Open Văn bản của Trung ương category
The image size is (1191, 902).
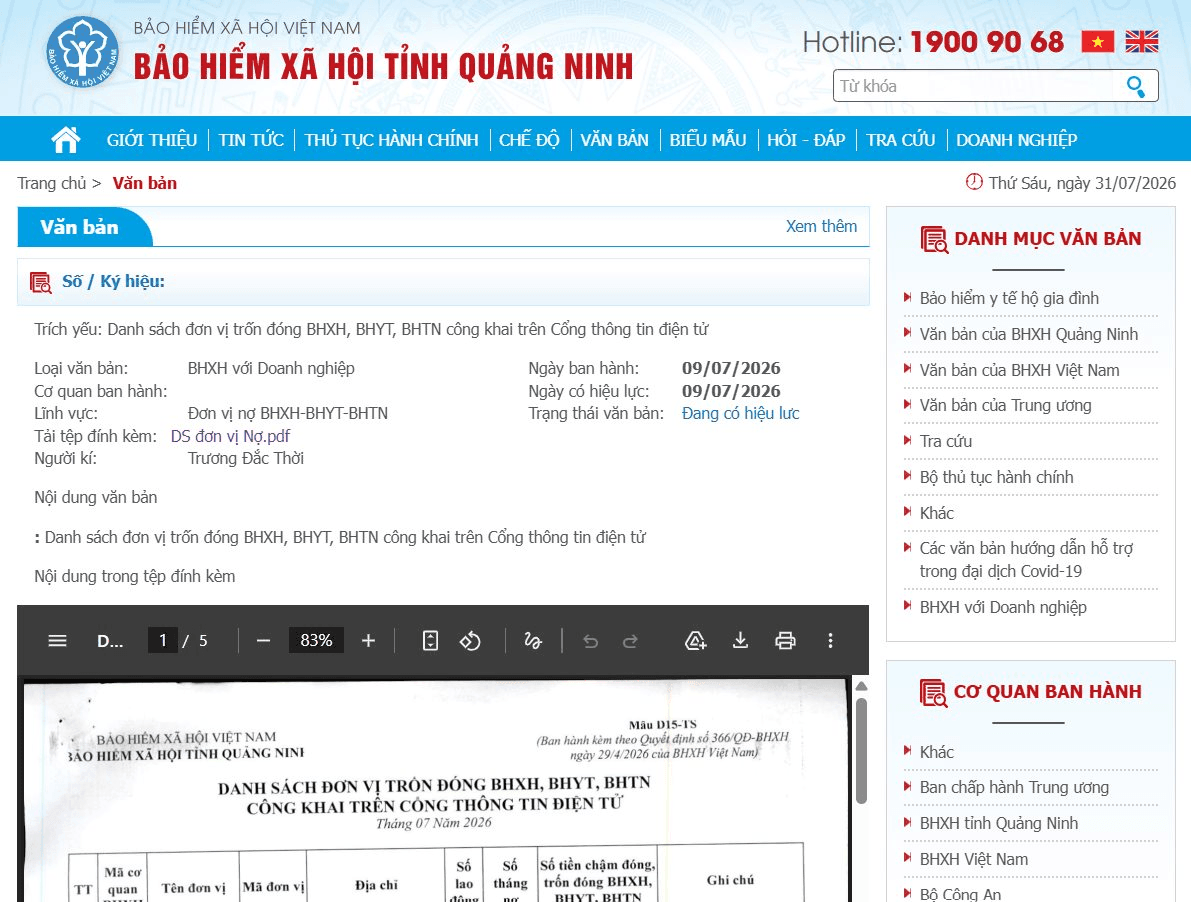(x=1005, y=405)
